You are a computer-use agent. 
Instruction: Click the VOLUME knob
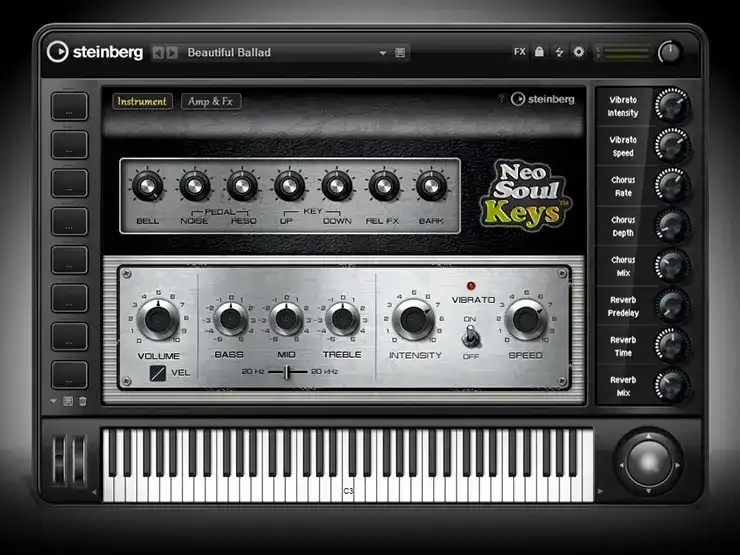click(x=158, y=320)
